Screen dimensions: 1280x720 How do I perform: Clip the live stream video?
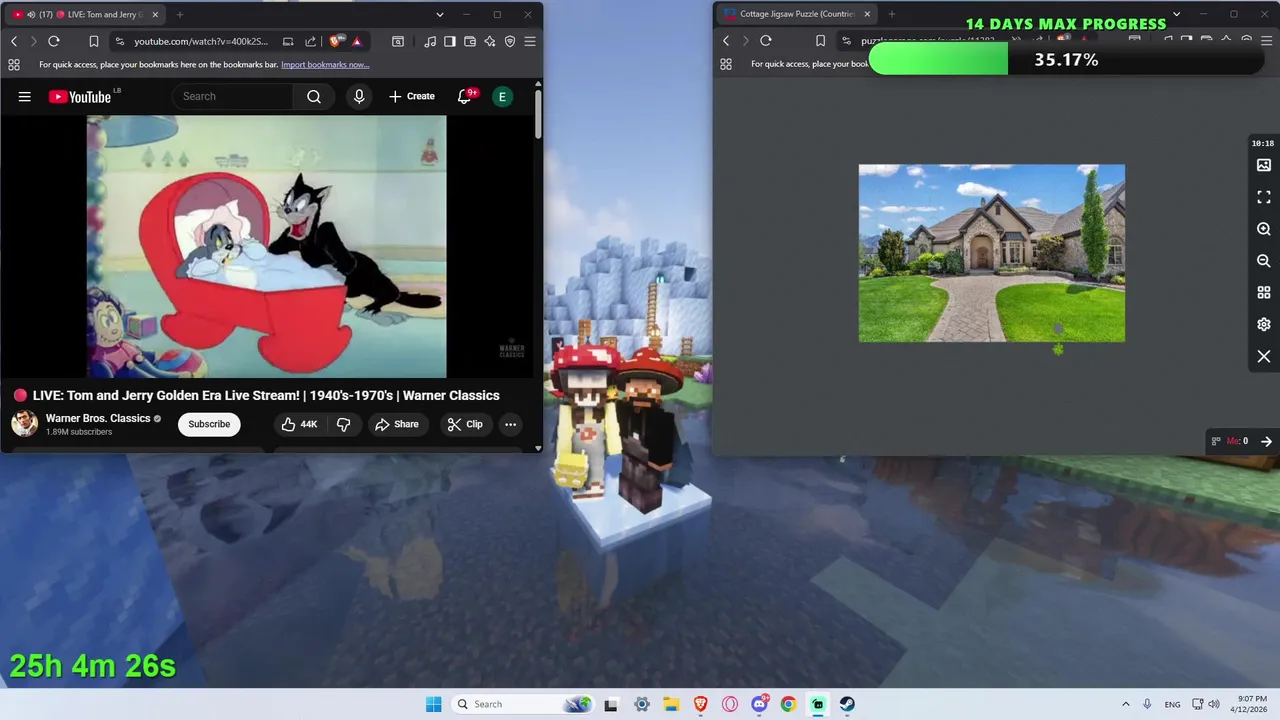465,424
